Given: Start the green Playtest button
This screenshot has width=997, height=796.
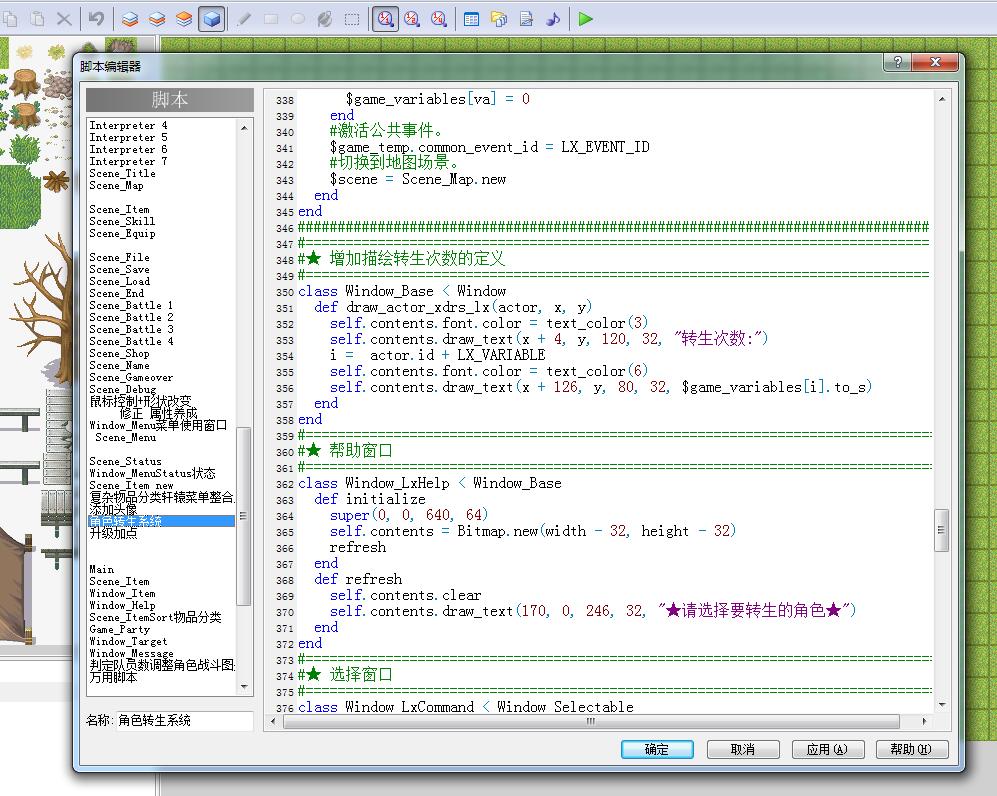Looking at the screenshot, I should (586, 19).
